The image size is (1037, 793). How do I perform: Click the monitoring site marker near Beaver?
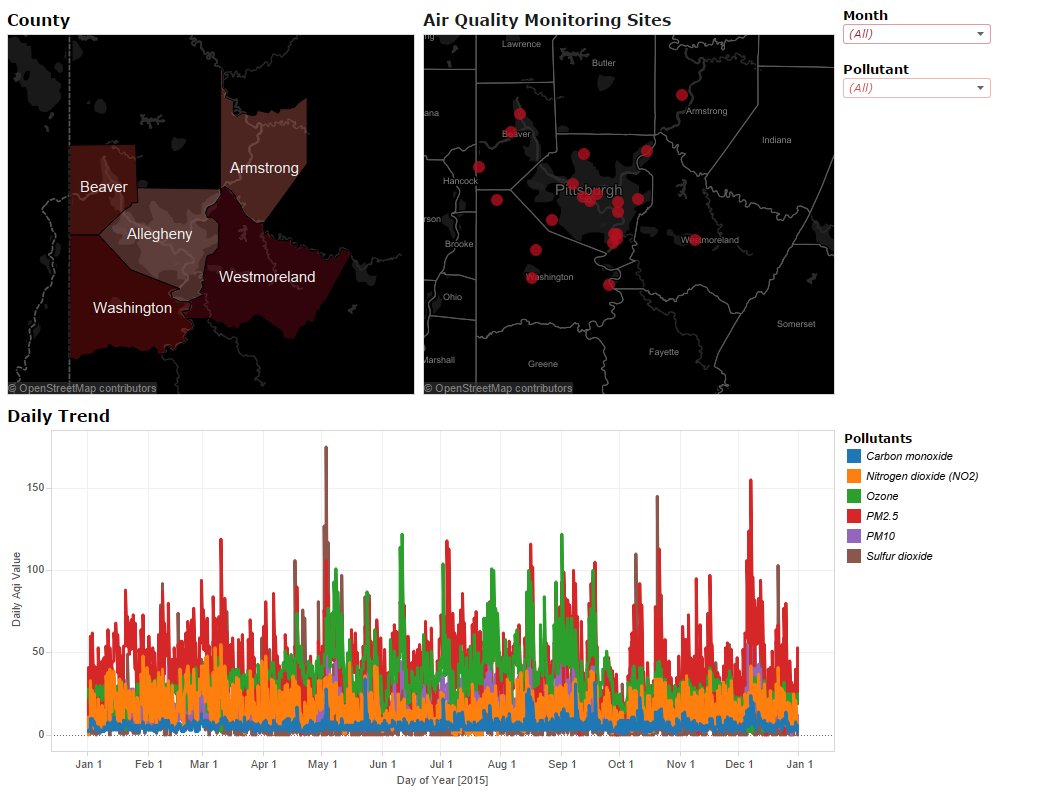click(x=519, y=113)
